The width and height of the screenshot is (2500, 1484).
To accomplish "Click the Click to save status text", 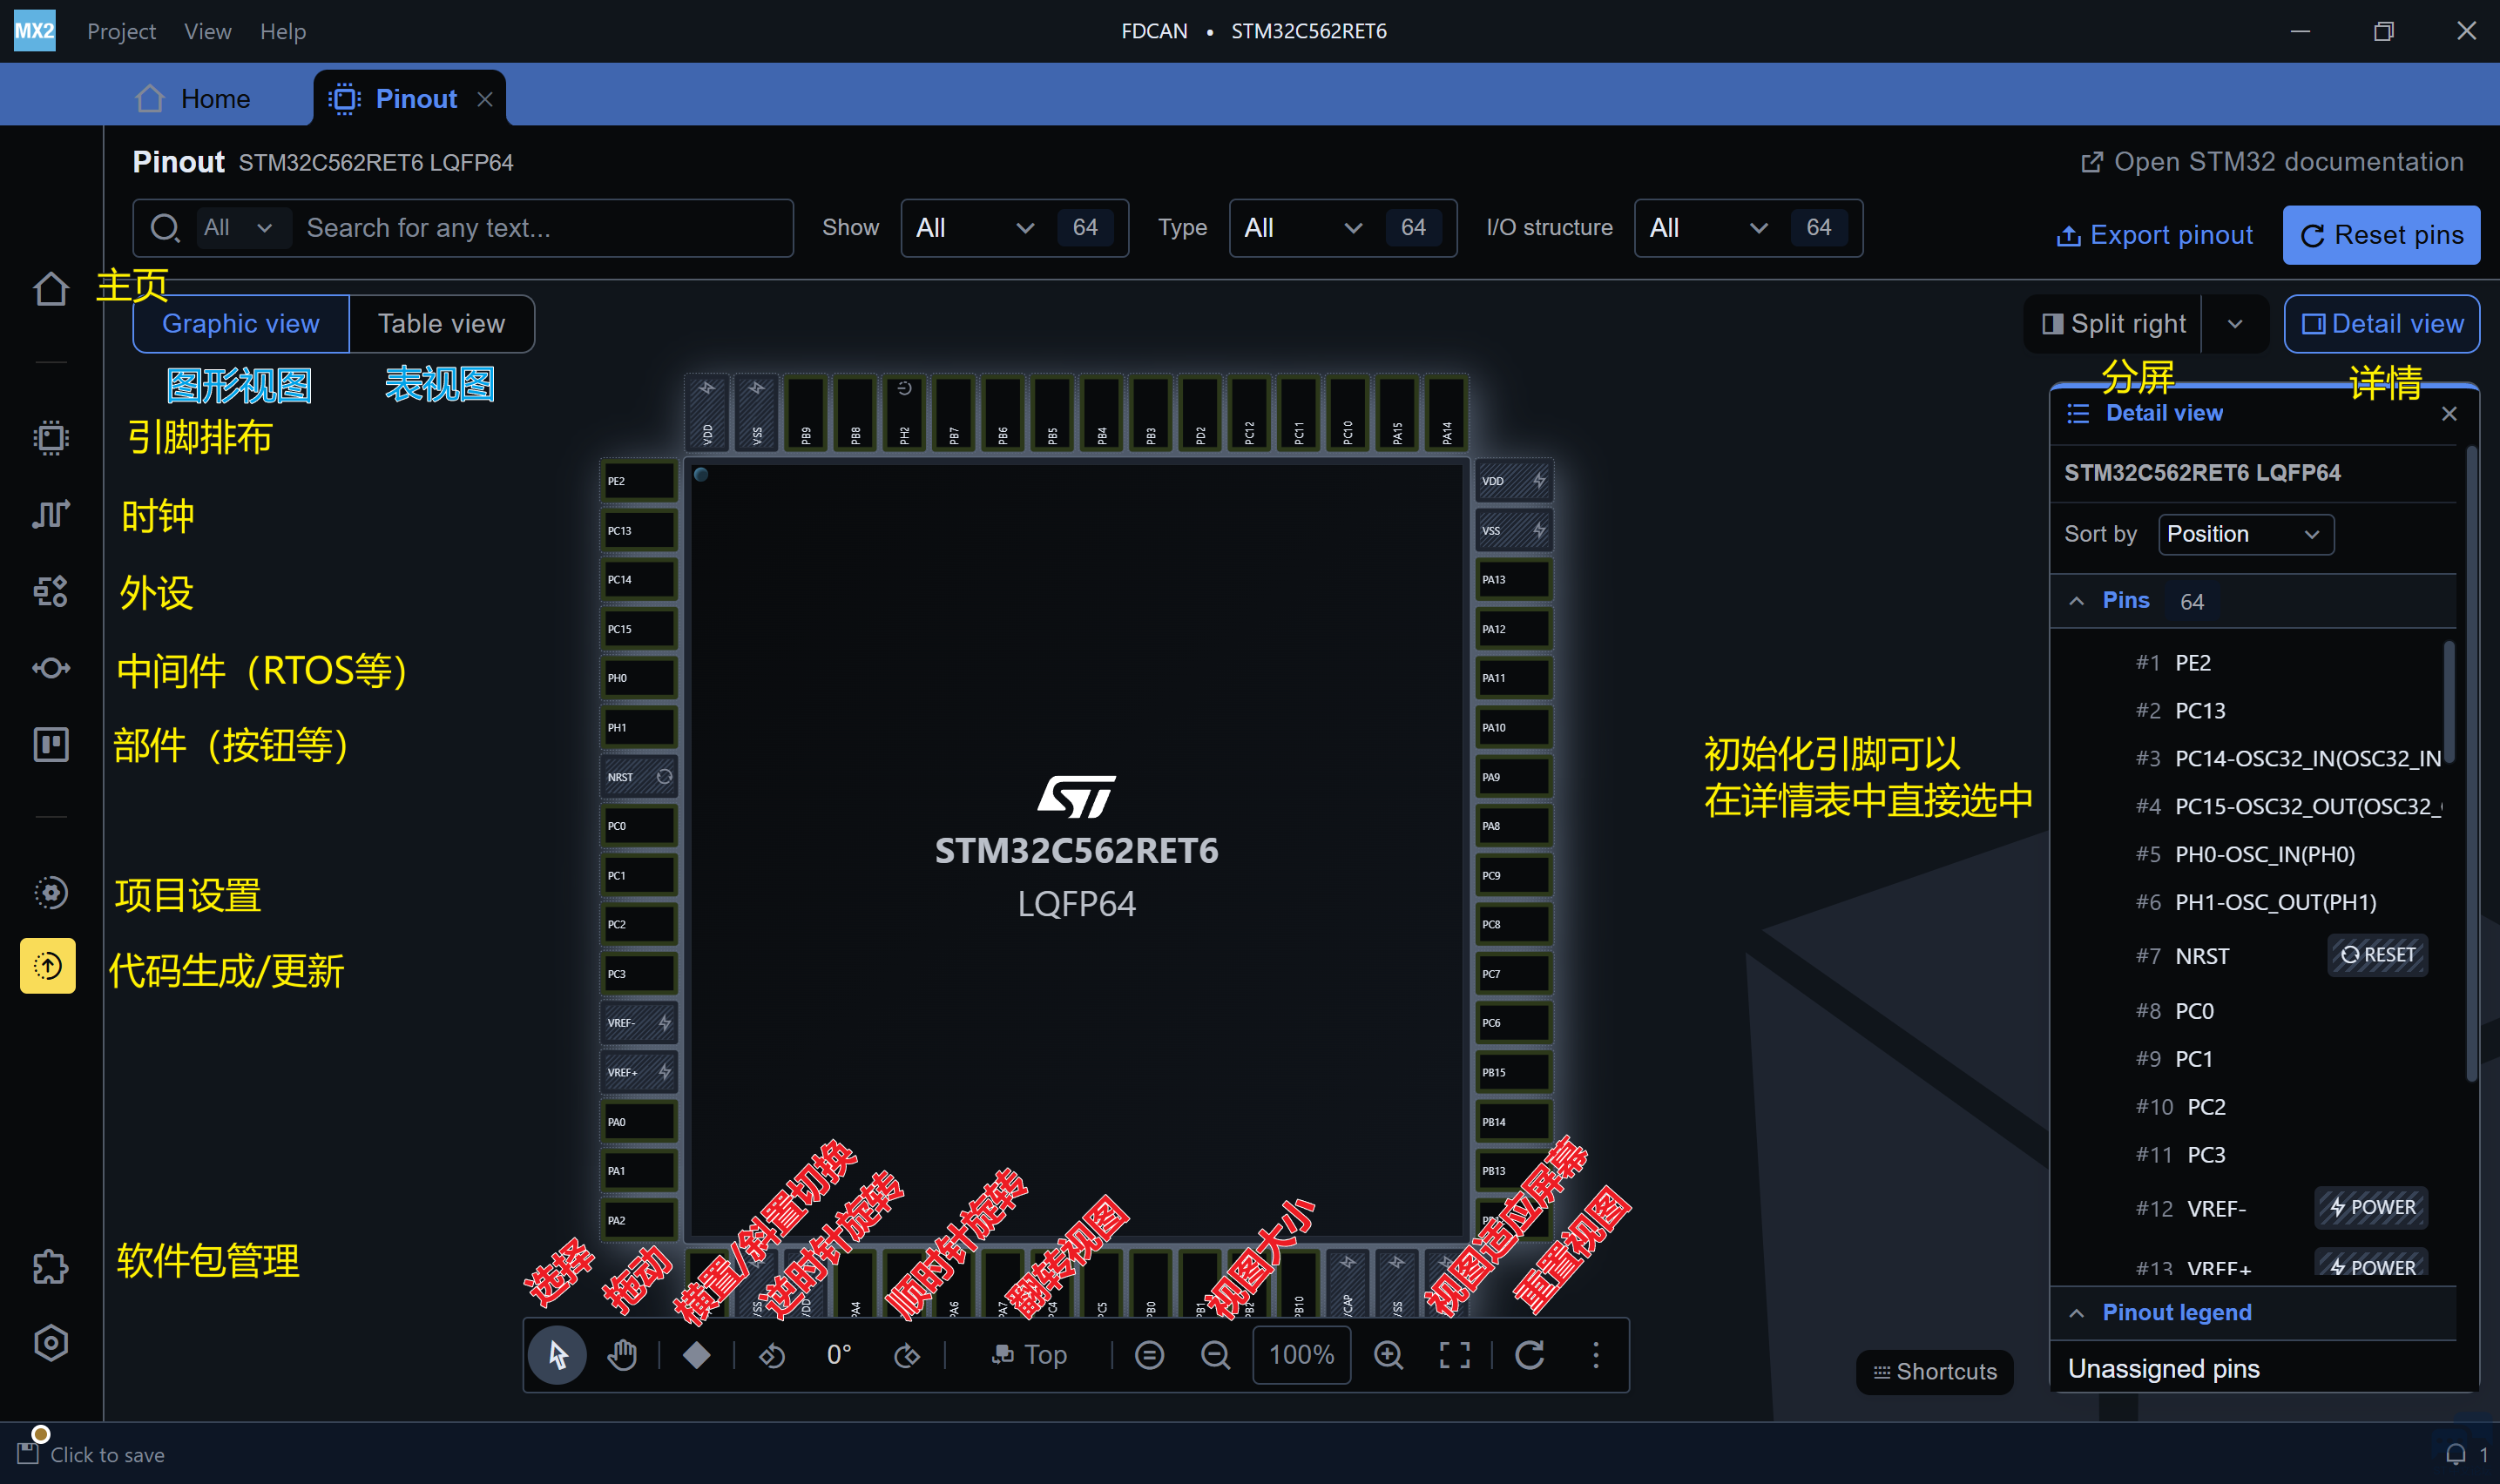I will click(x=107, y=1455).
